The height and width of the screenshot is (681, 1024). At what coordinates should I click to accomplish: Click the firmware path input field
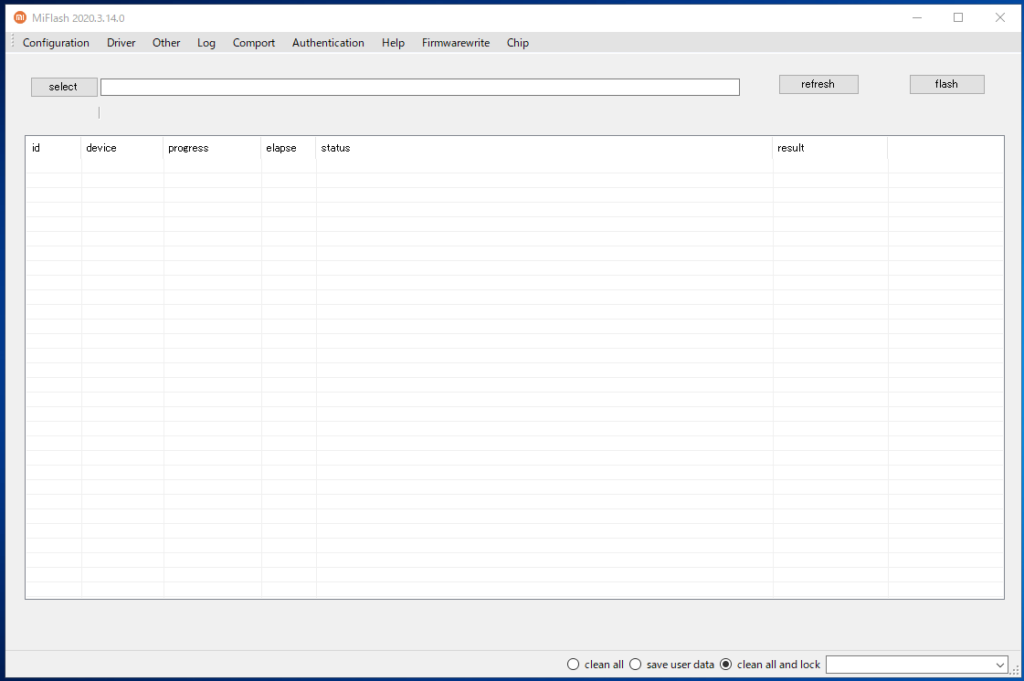[420, 86]
